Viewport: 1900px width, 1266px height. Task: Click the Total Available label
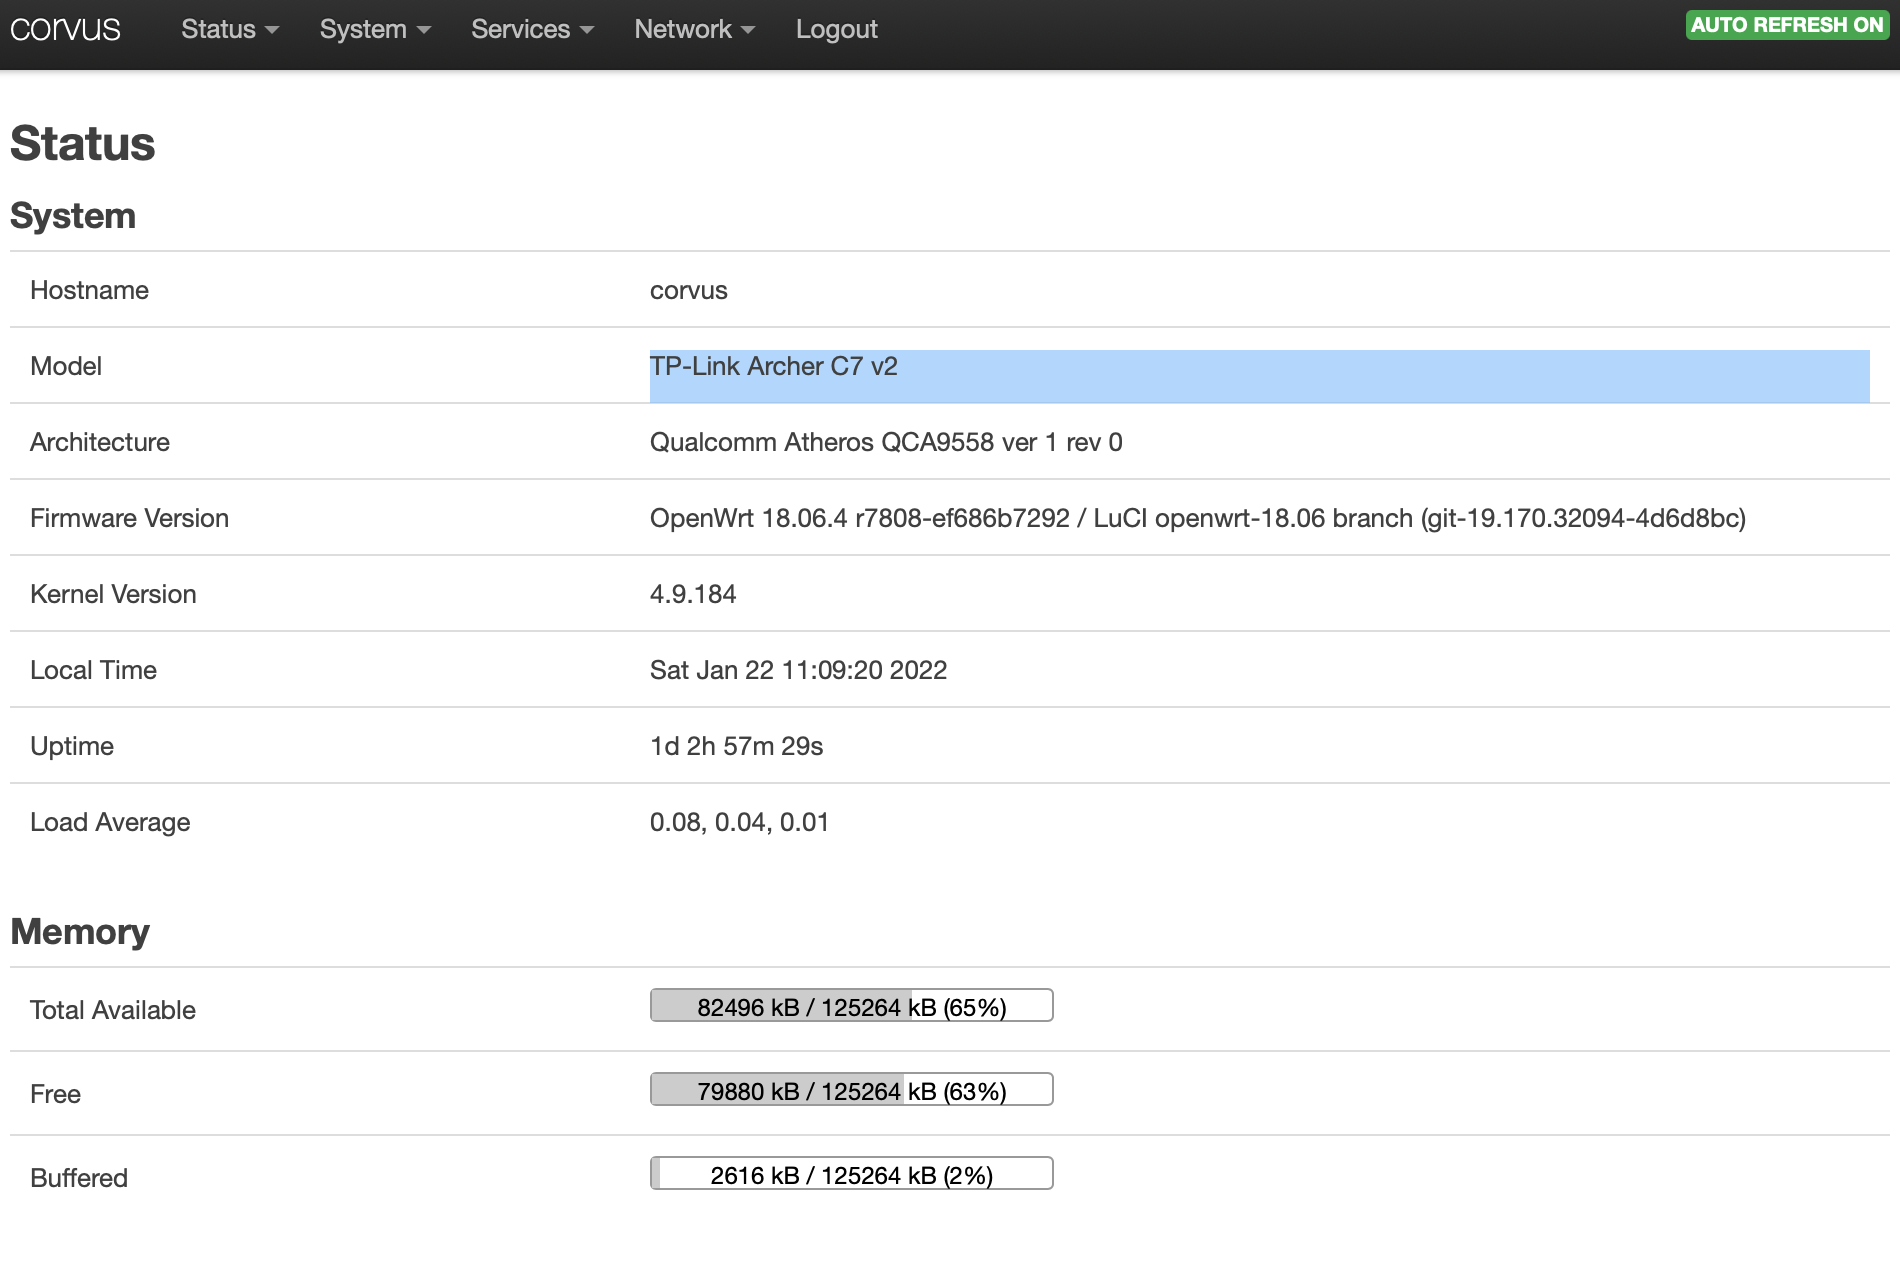click(113, 1010)
